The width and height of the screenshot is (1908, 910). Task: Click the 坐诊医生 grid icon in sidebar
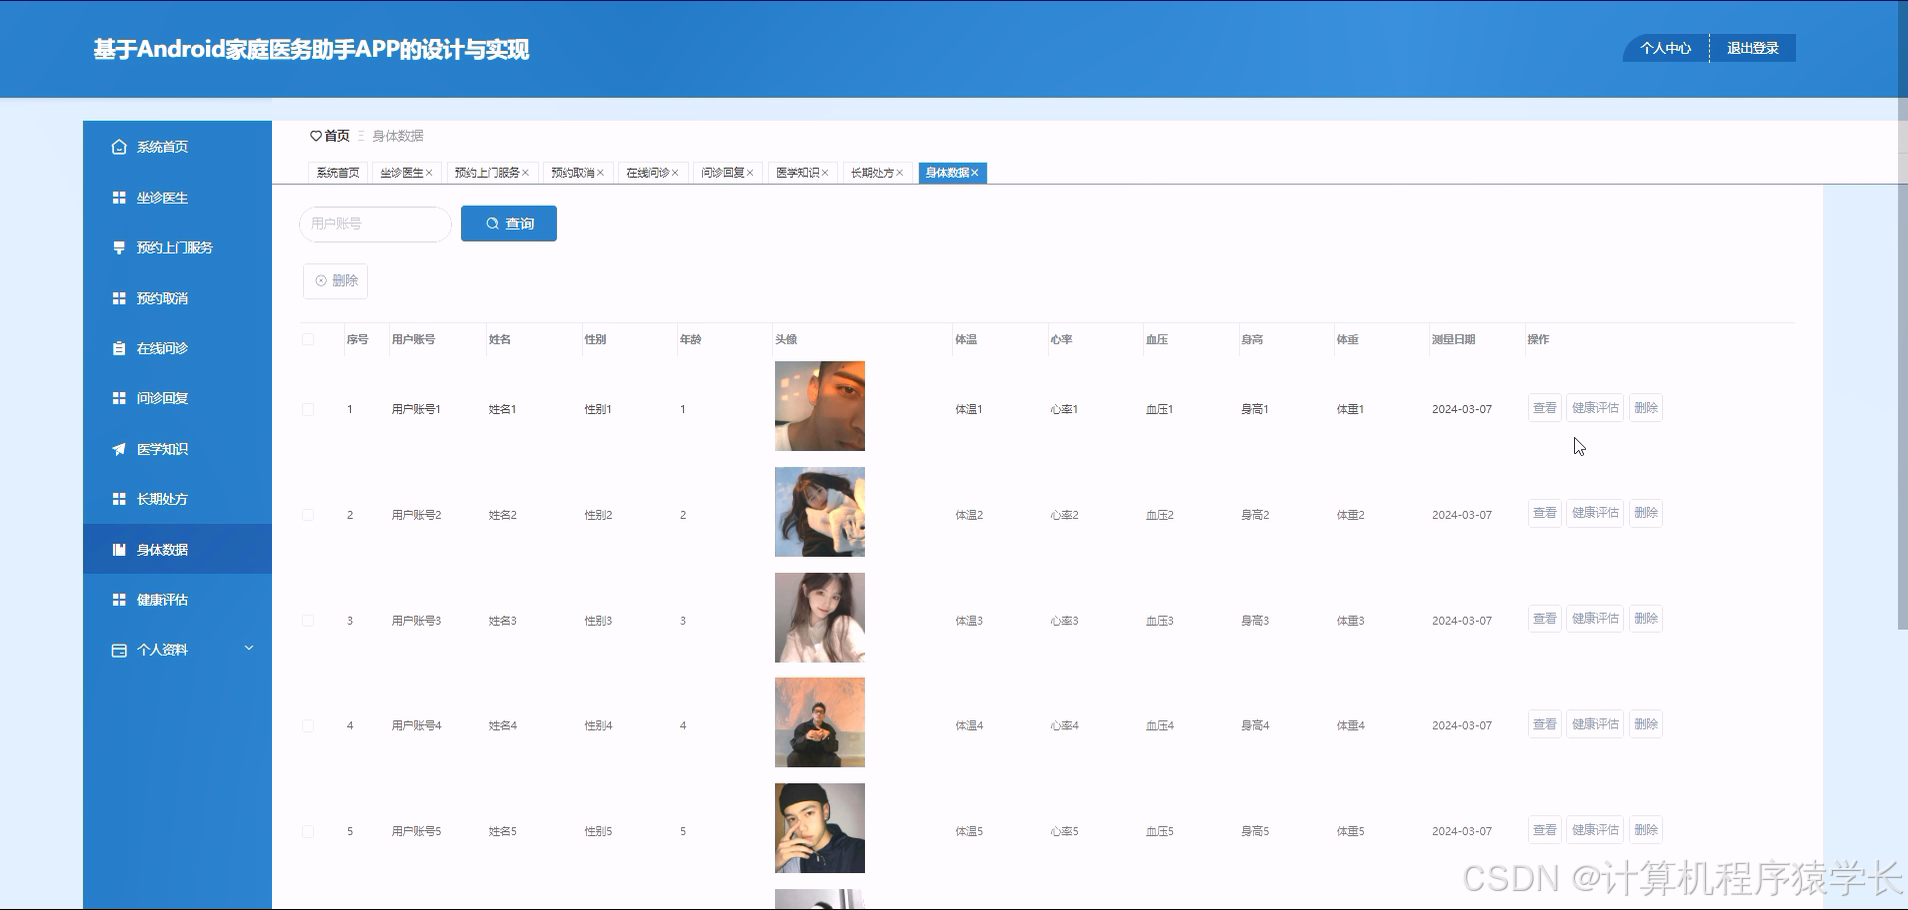click(119, 198)
